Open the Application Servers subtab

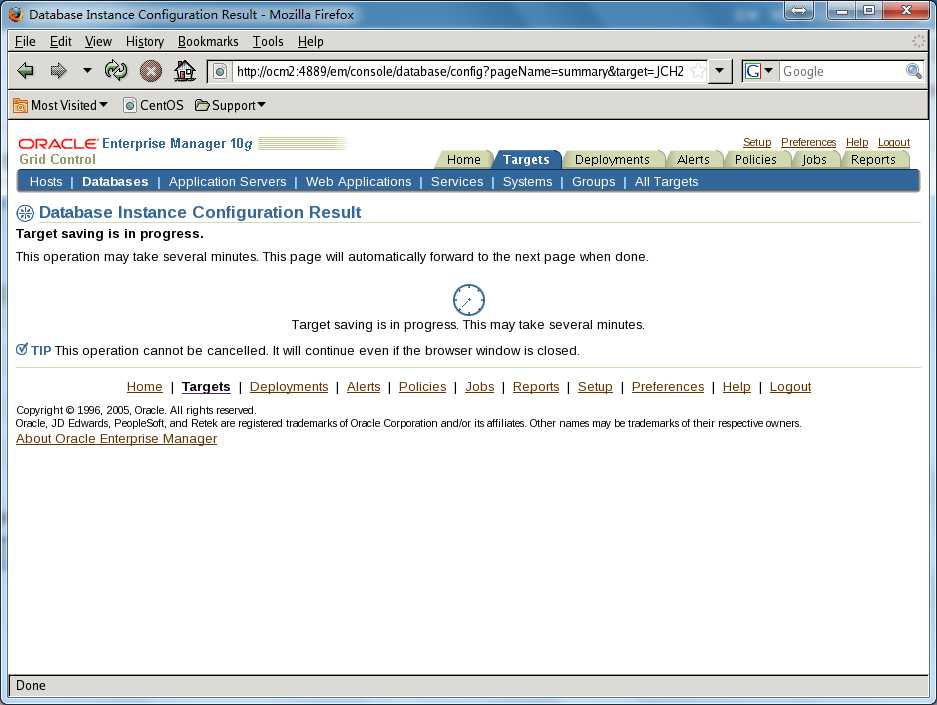point(227,182)
